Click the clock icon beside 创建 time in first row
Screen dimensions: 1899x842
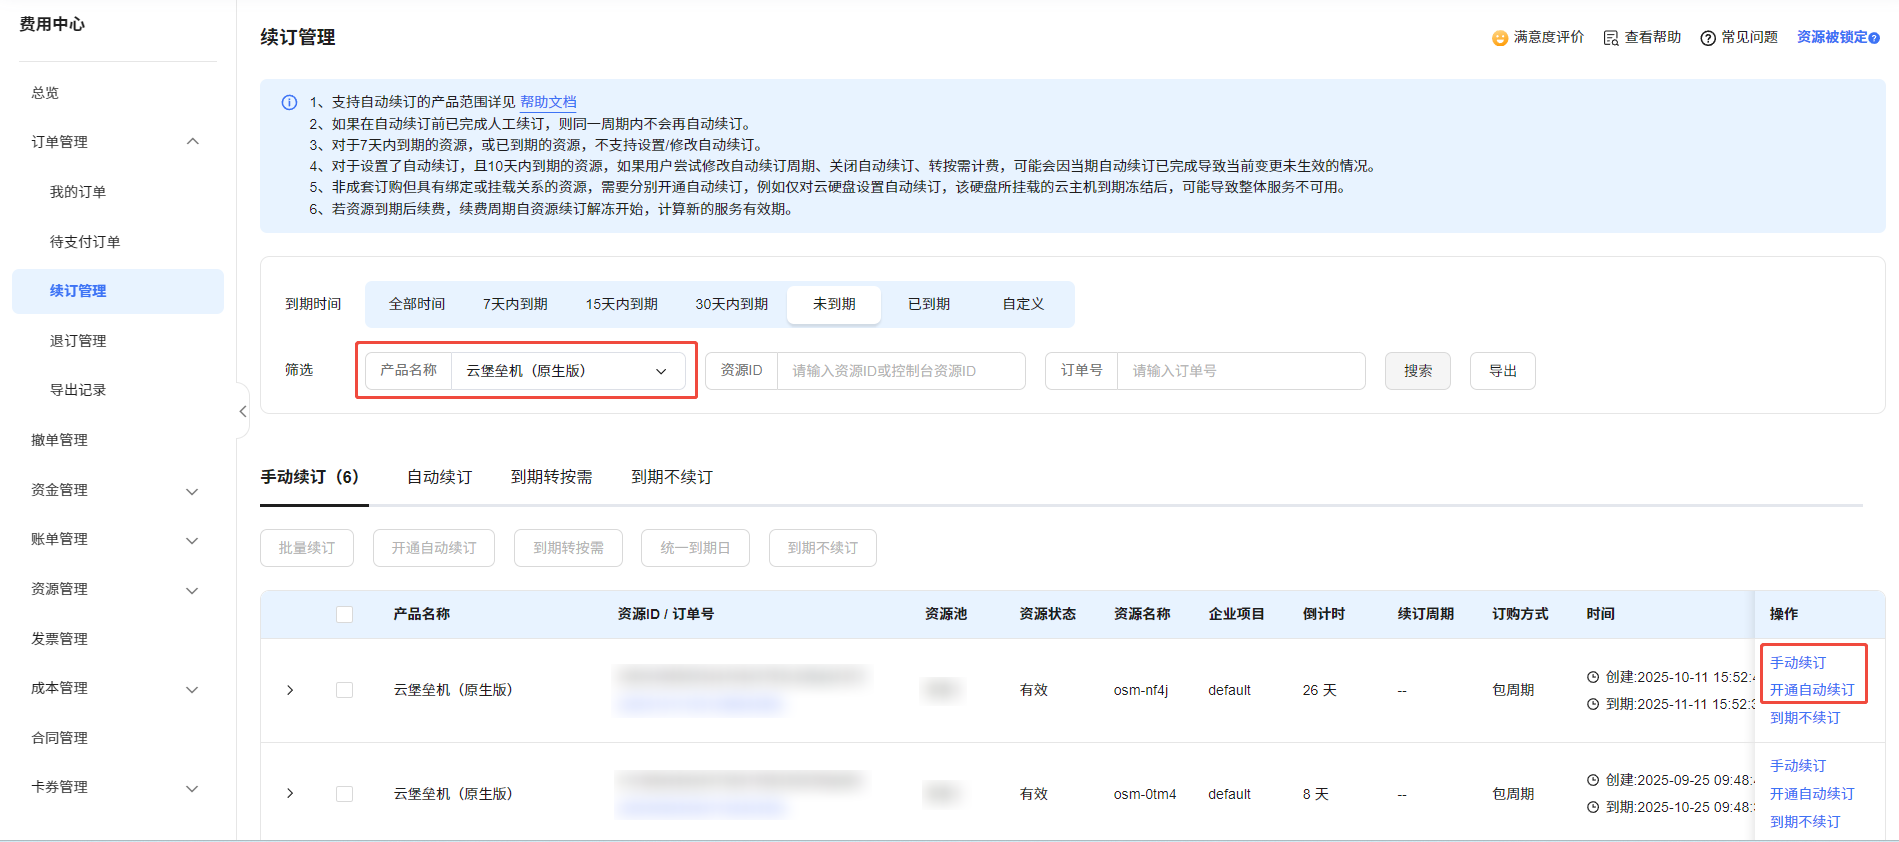pyautogui.click(x=1593, y=677)
